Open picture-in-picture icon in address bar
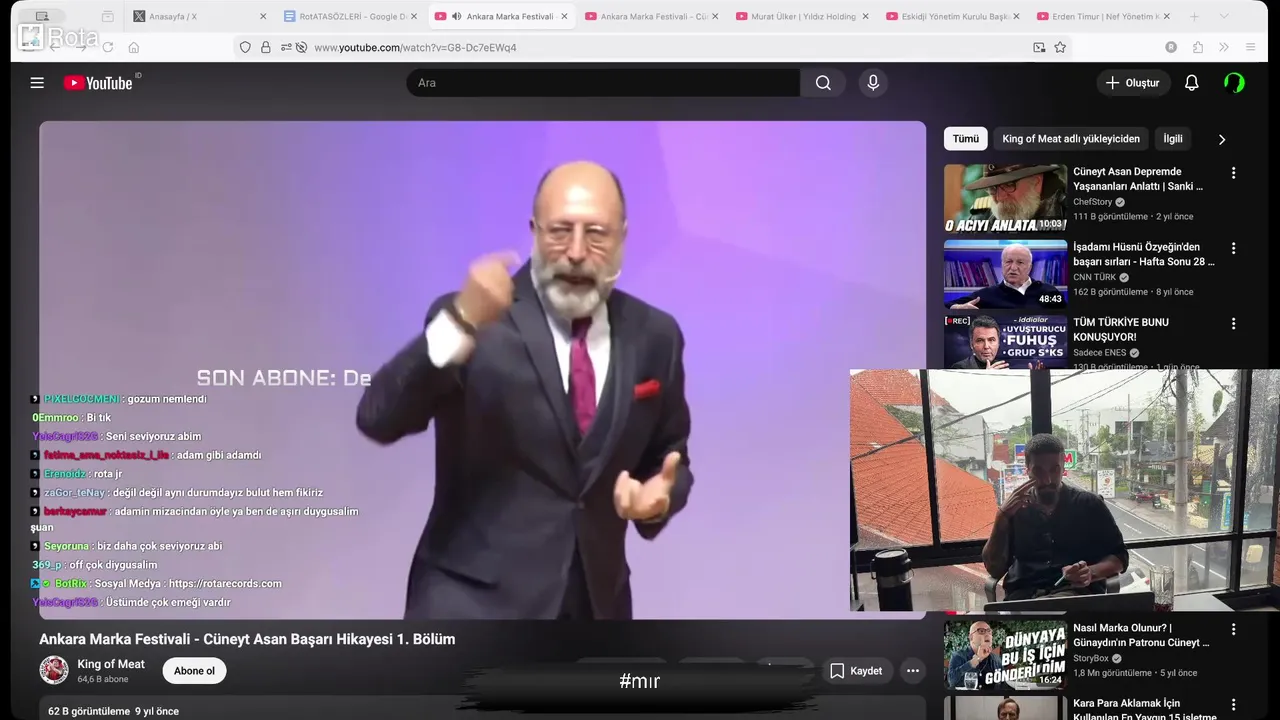The height and width of the screenshot is (720, 1280). coord(1039,47)
